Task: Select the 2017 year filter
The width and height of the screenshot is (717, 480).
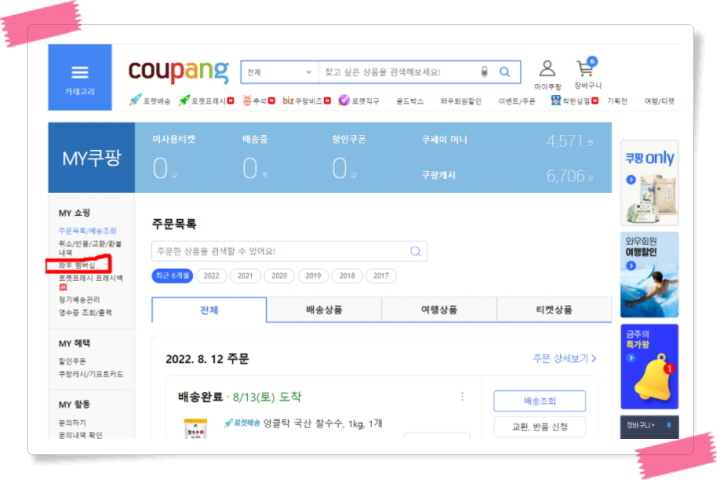Action: click(381, 276)
